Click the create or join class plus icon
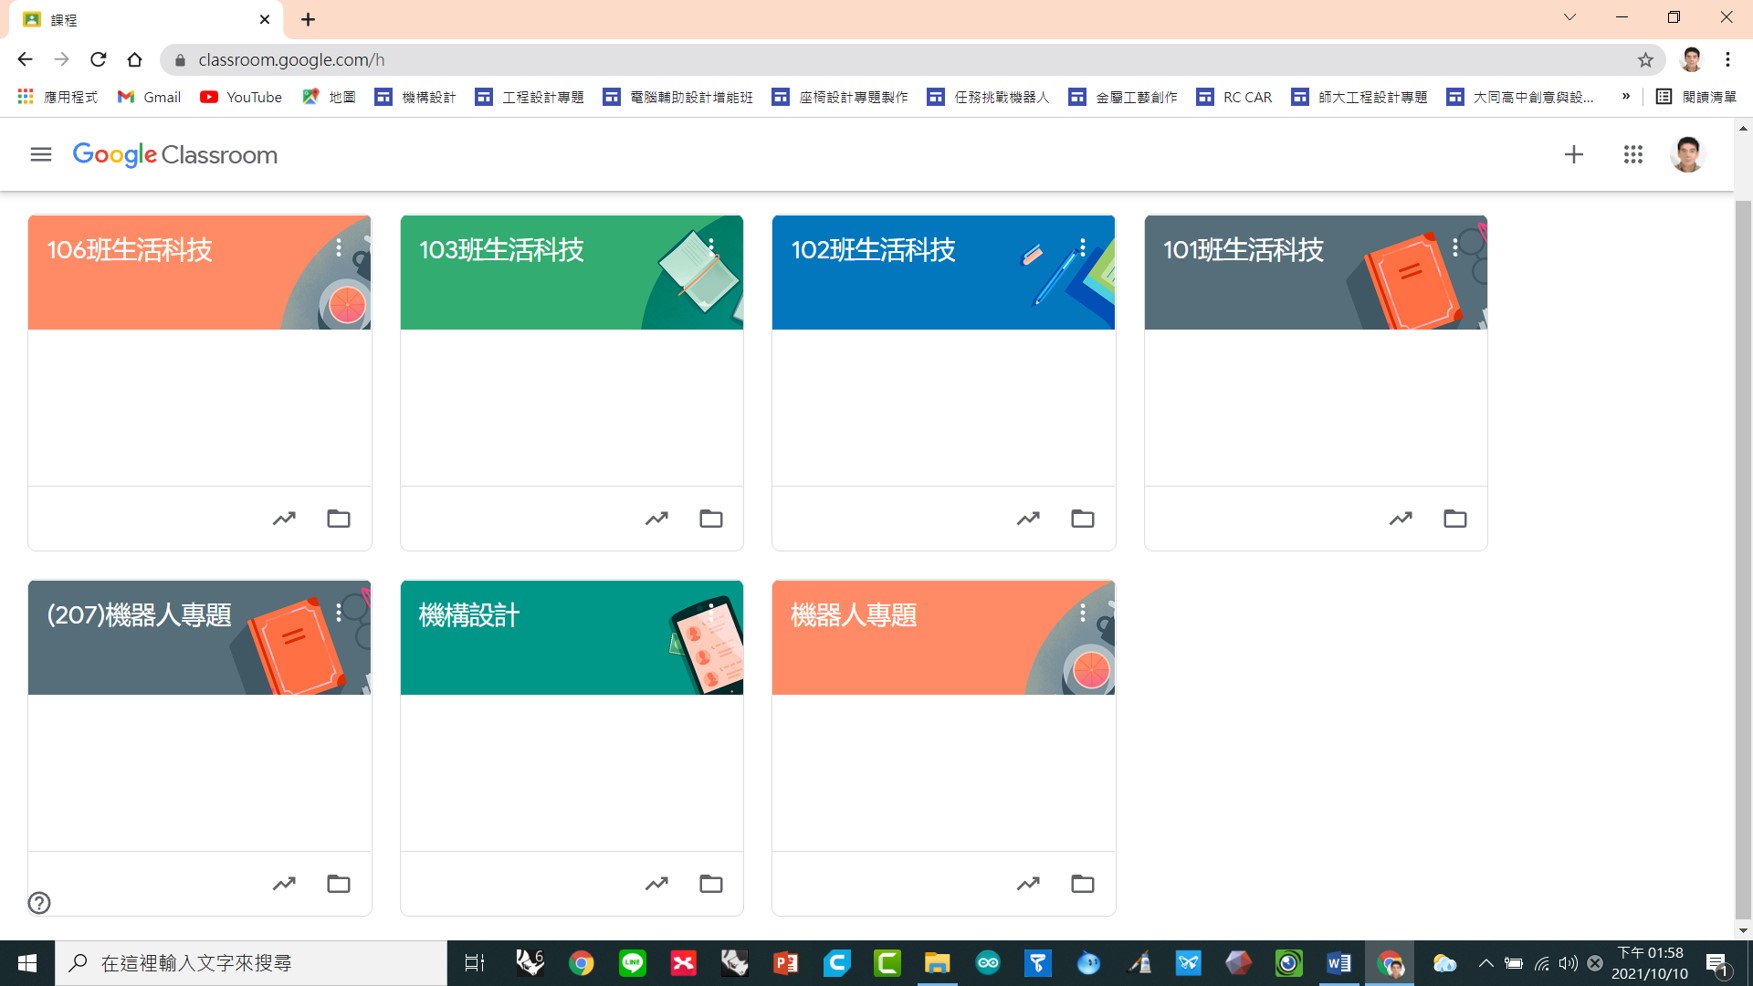The image size is (1753, 986). (1573, 155)
